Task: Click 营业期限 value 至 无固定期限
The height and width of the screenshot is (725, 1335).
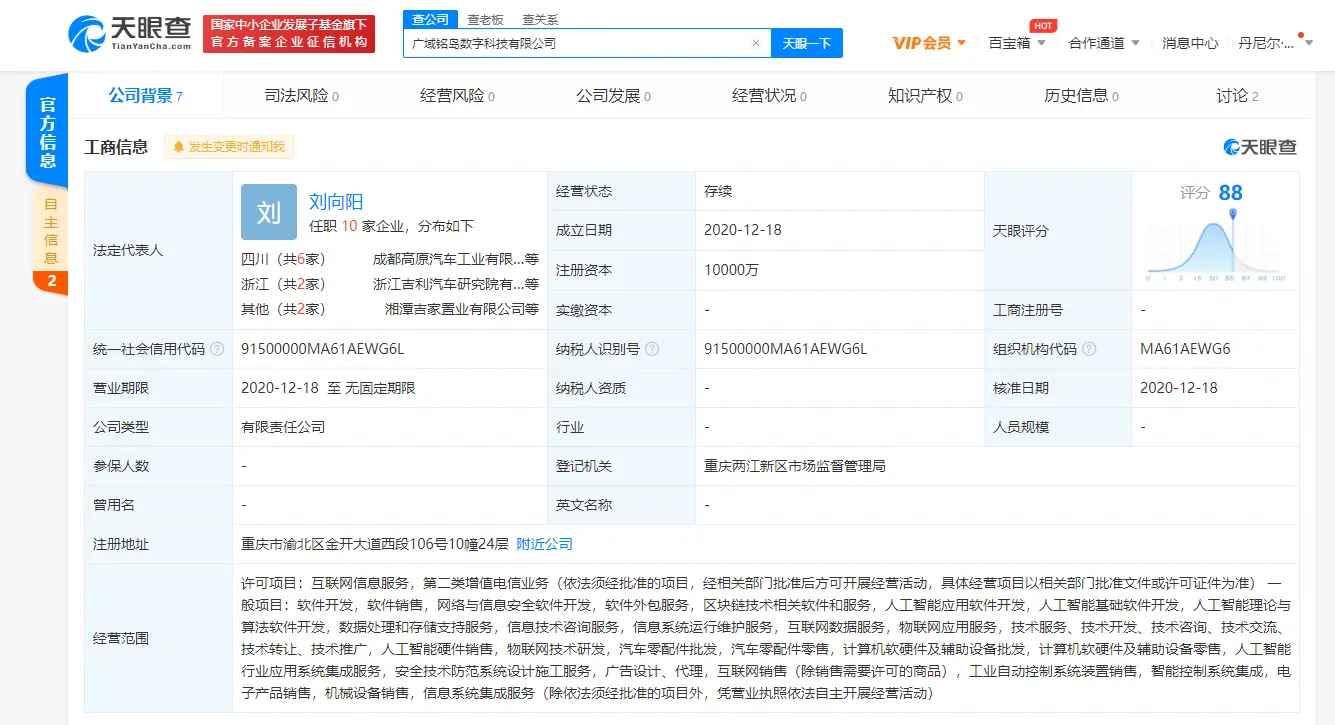Action: coord(328,388)
